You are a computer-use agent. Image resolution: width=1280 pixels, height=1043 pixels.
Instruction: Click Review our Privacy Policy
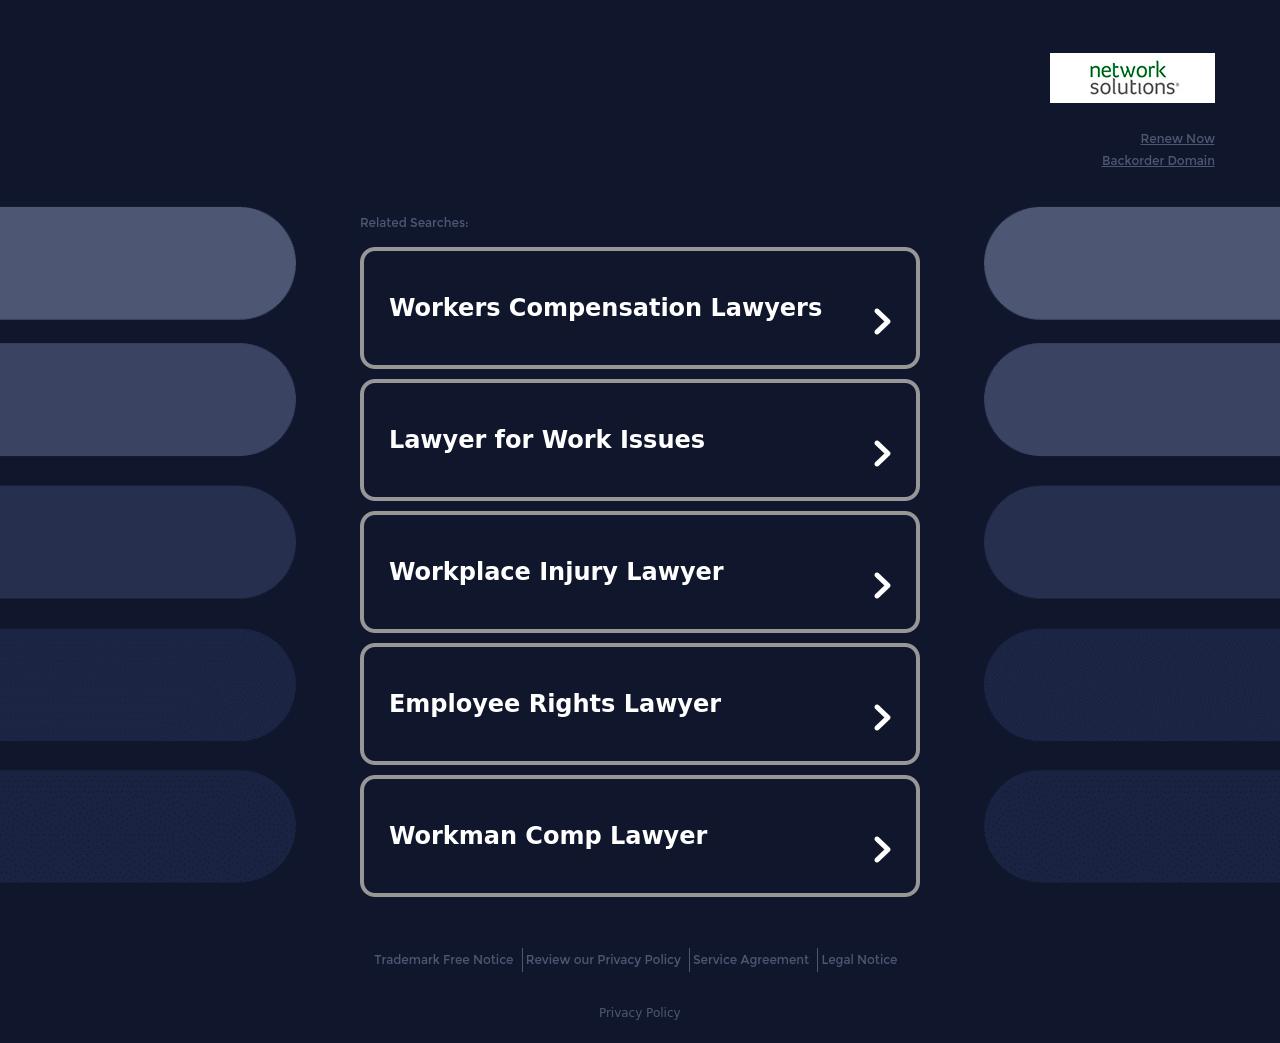click(603, 959)
